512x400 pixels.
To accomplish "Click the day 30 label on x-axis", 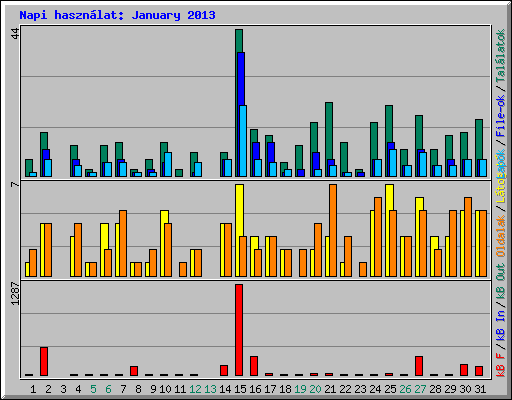I will click(x=465, y=389).
